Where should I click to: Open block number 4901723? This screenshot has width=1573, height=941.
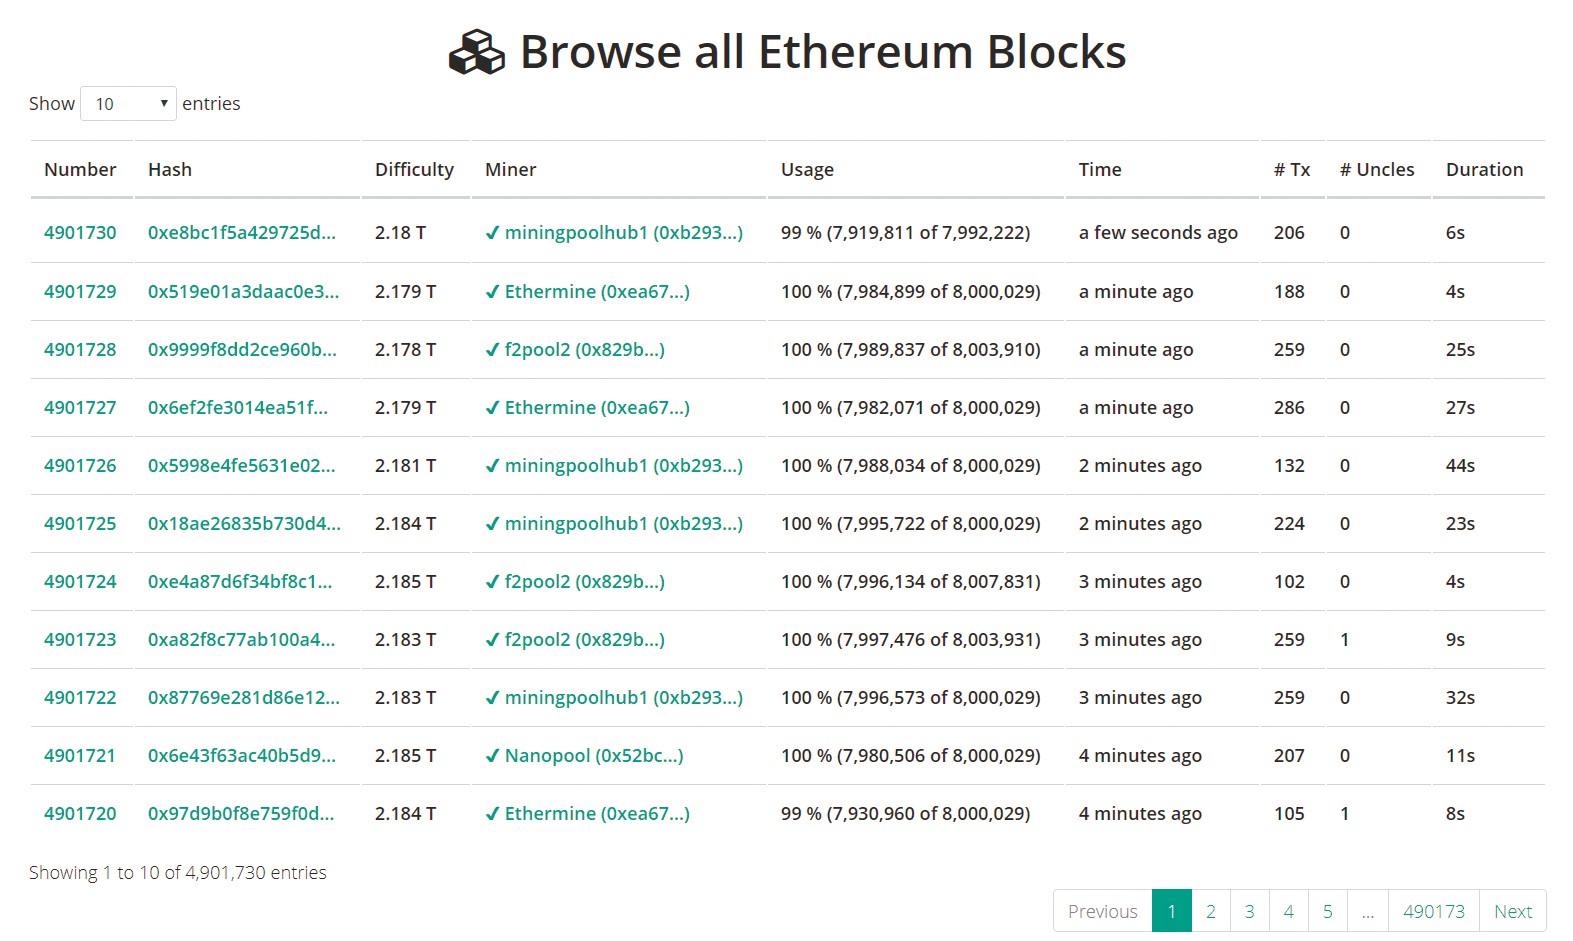tap(80, 640)
